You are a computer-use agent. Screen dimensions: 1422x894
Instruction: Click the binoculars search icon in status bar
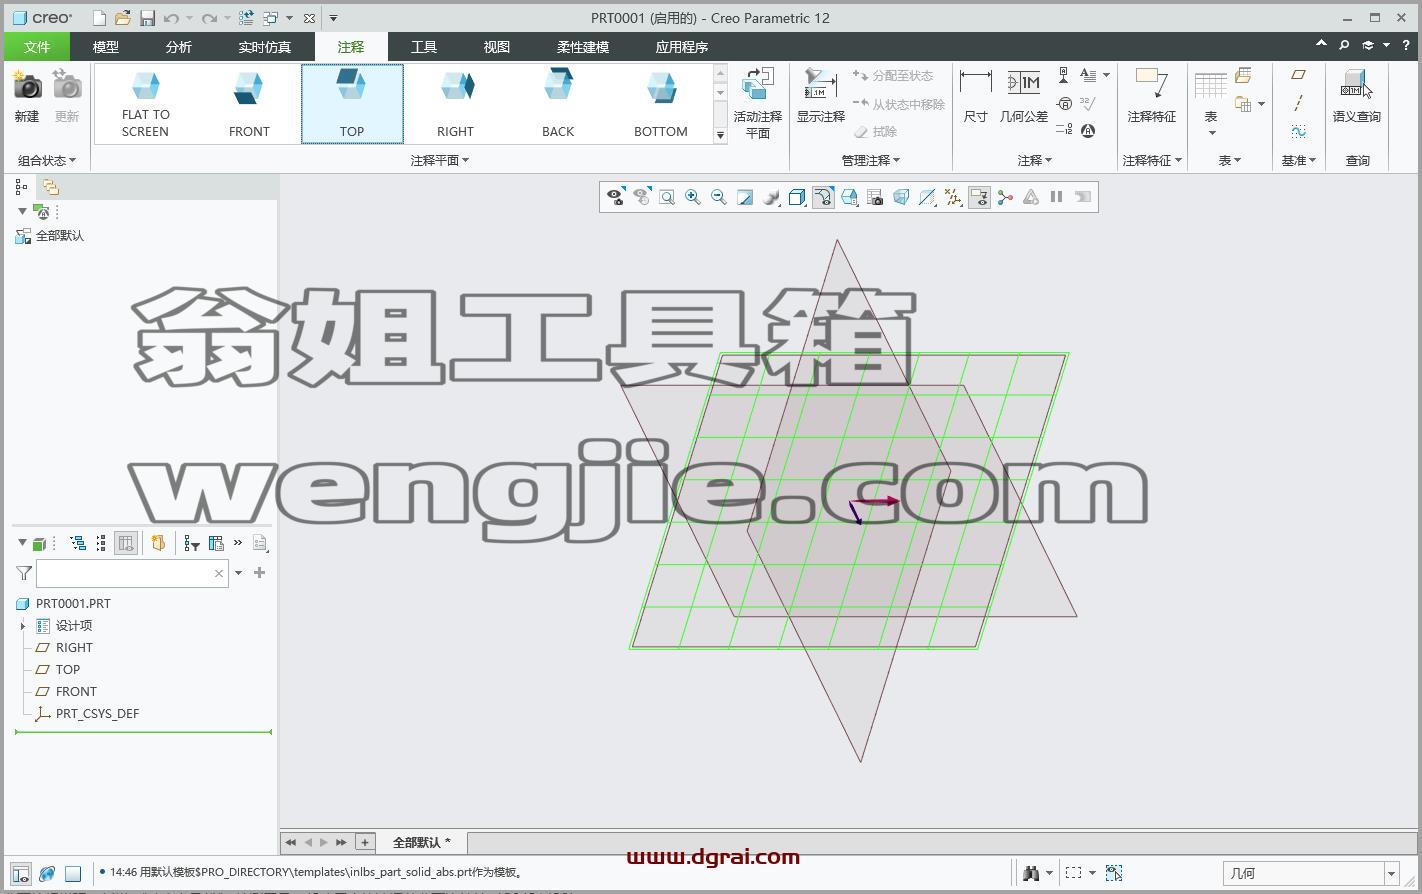point(1031,873)
